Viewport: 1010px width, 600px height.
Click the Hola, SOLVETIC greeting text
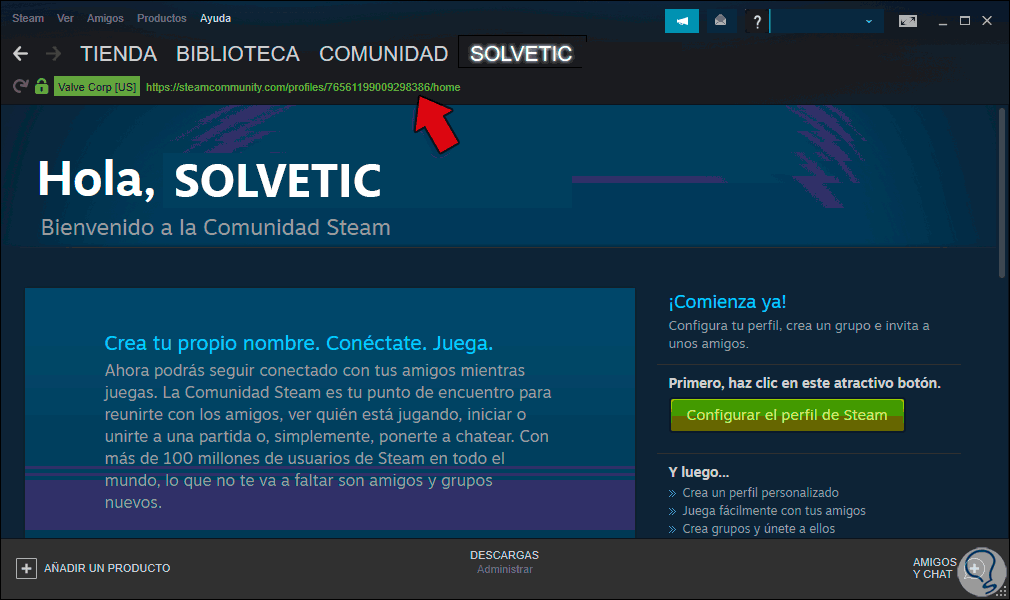pyautogui.click(x=209, y=179)
